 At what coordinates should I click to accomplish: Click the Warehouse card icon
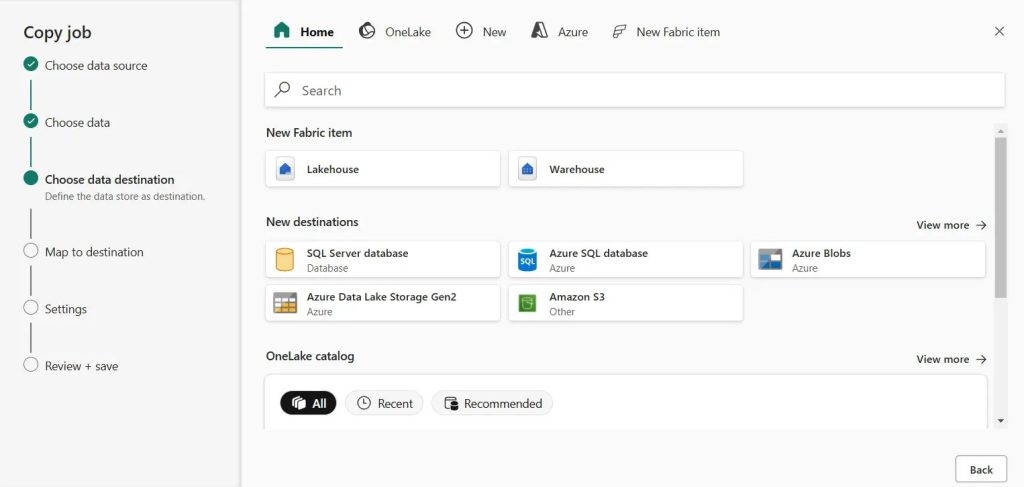tap(528, 169)
